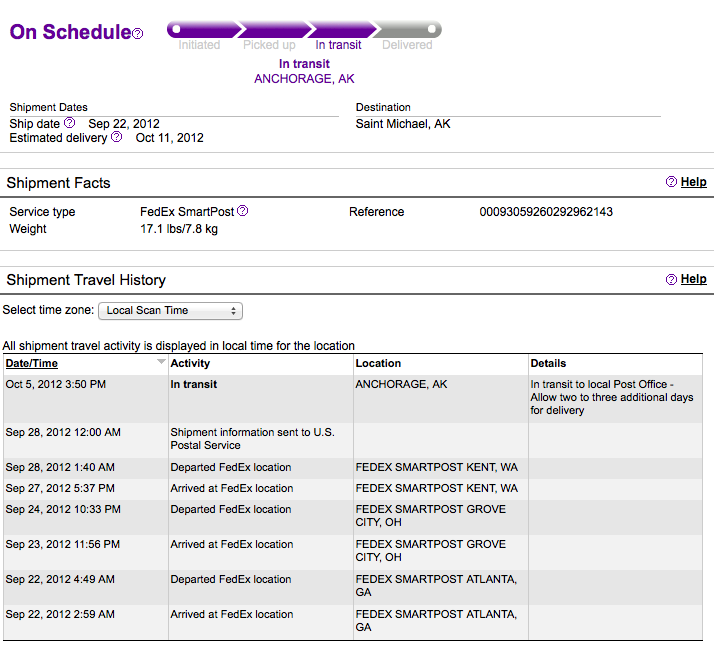Viewport: 714px width, 650px height.
Task: Open the Local Scan Time zone dropdown
Action: point(170,311)
